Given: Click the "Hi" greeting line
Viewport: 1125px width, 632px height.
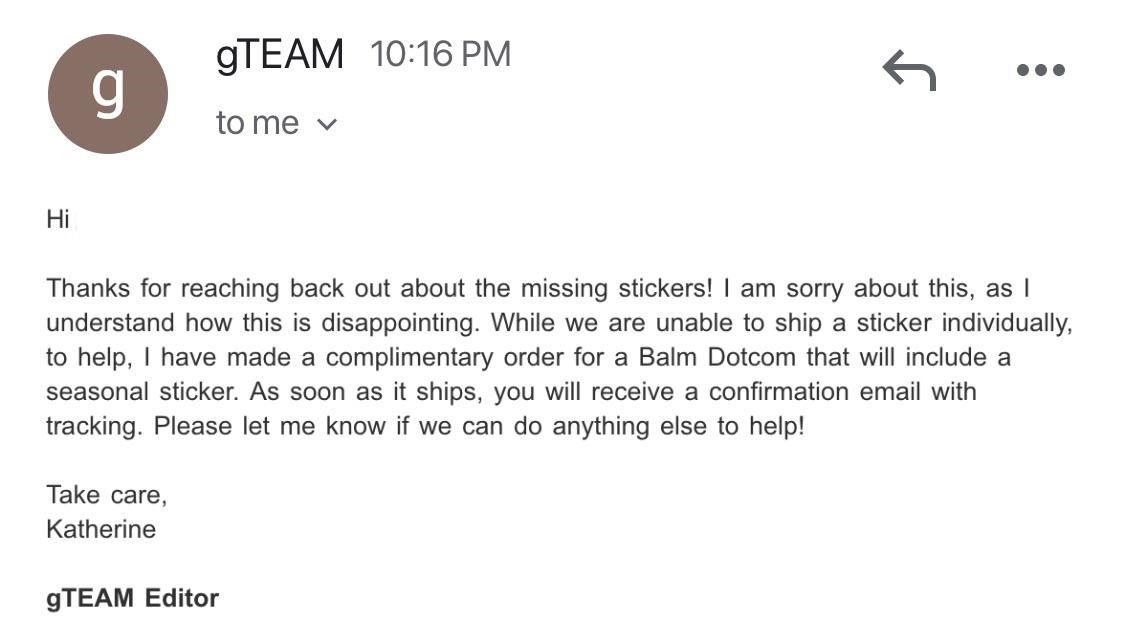Looking at the screenshot, I should tap(57, 219).
